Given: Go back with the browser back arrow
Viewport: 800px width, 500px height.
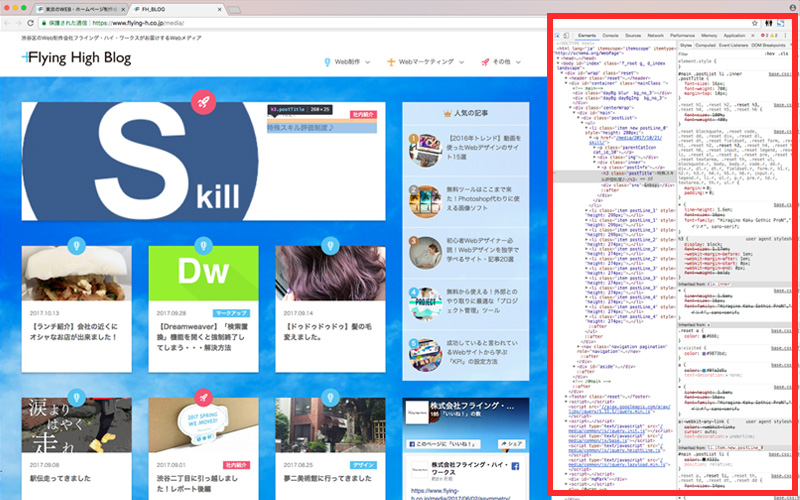Looking at the screenshot, I should [x=7, y=23].
